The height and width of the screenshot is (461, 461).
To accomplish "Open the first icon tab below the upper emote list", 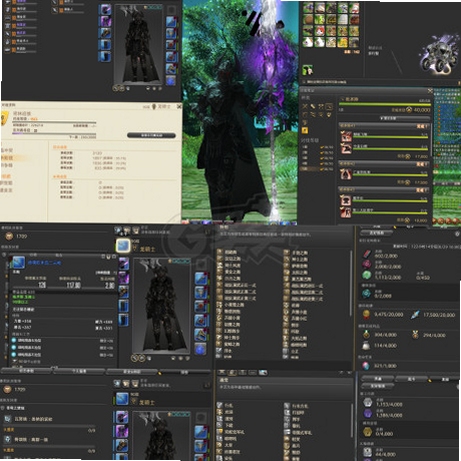I will (x=222, y=372).
